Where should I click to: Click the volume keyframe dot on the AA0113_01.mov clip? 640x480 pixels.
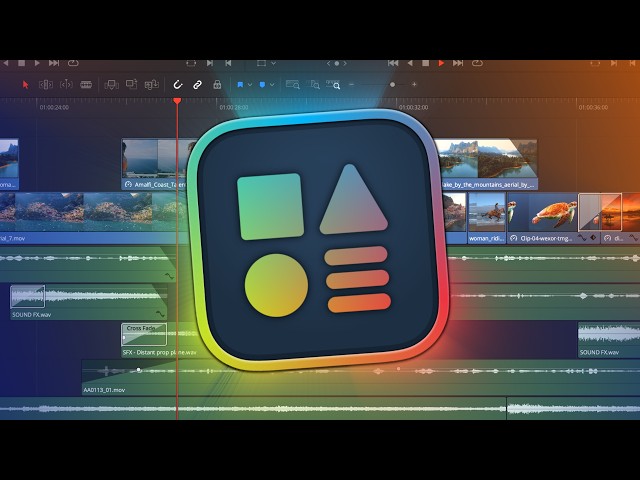(139, 369)
